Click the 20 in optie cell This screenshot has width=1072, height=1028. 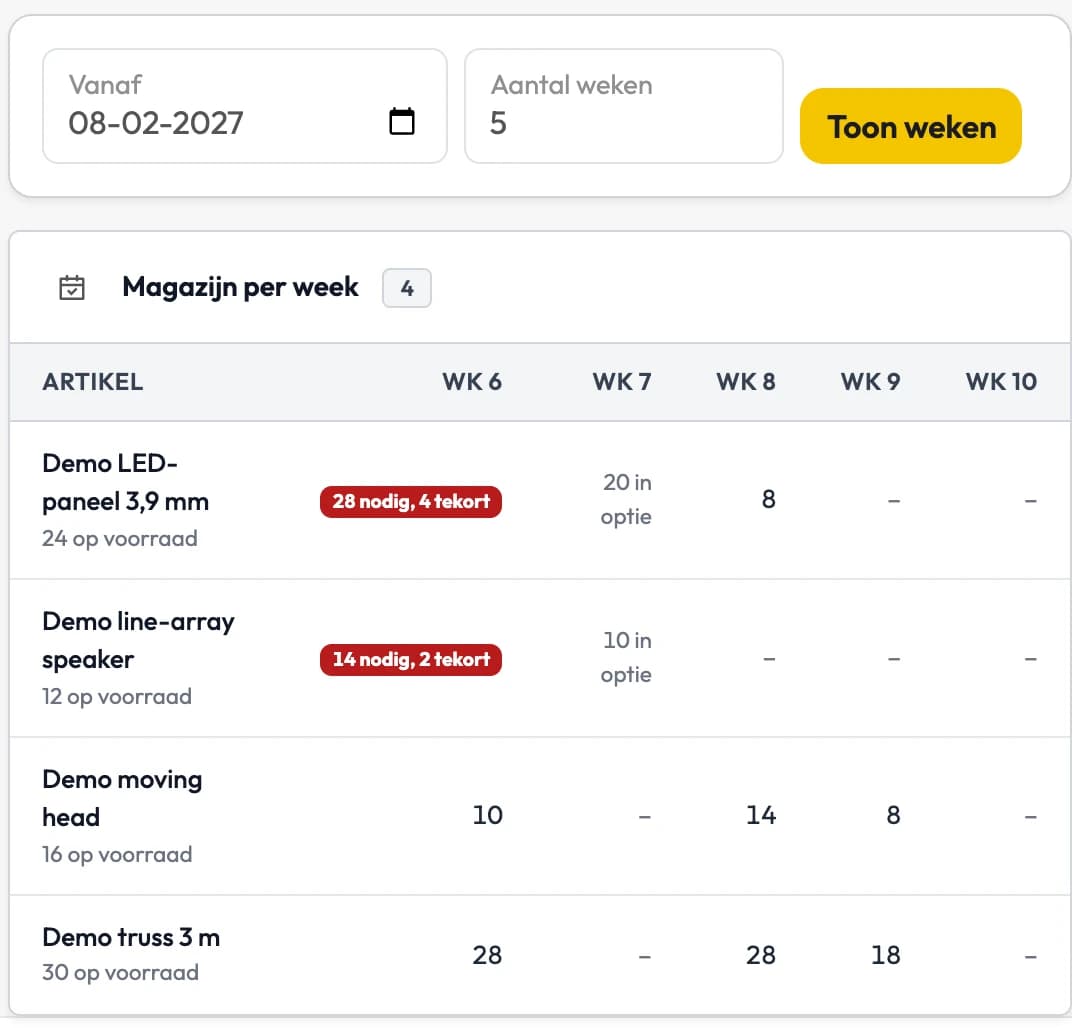tap(626, 500)
